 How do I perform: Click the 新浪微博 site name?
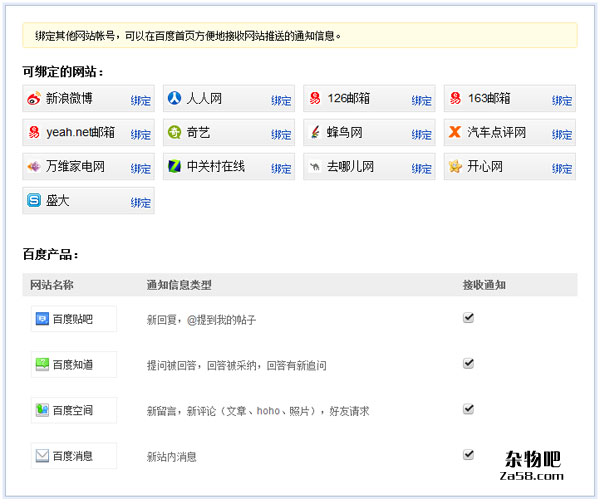(x=69, y=98)
